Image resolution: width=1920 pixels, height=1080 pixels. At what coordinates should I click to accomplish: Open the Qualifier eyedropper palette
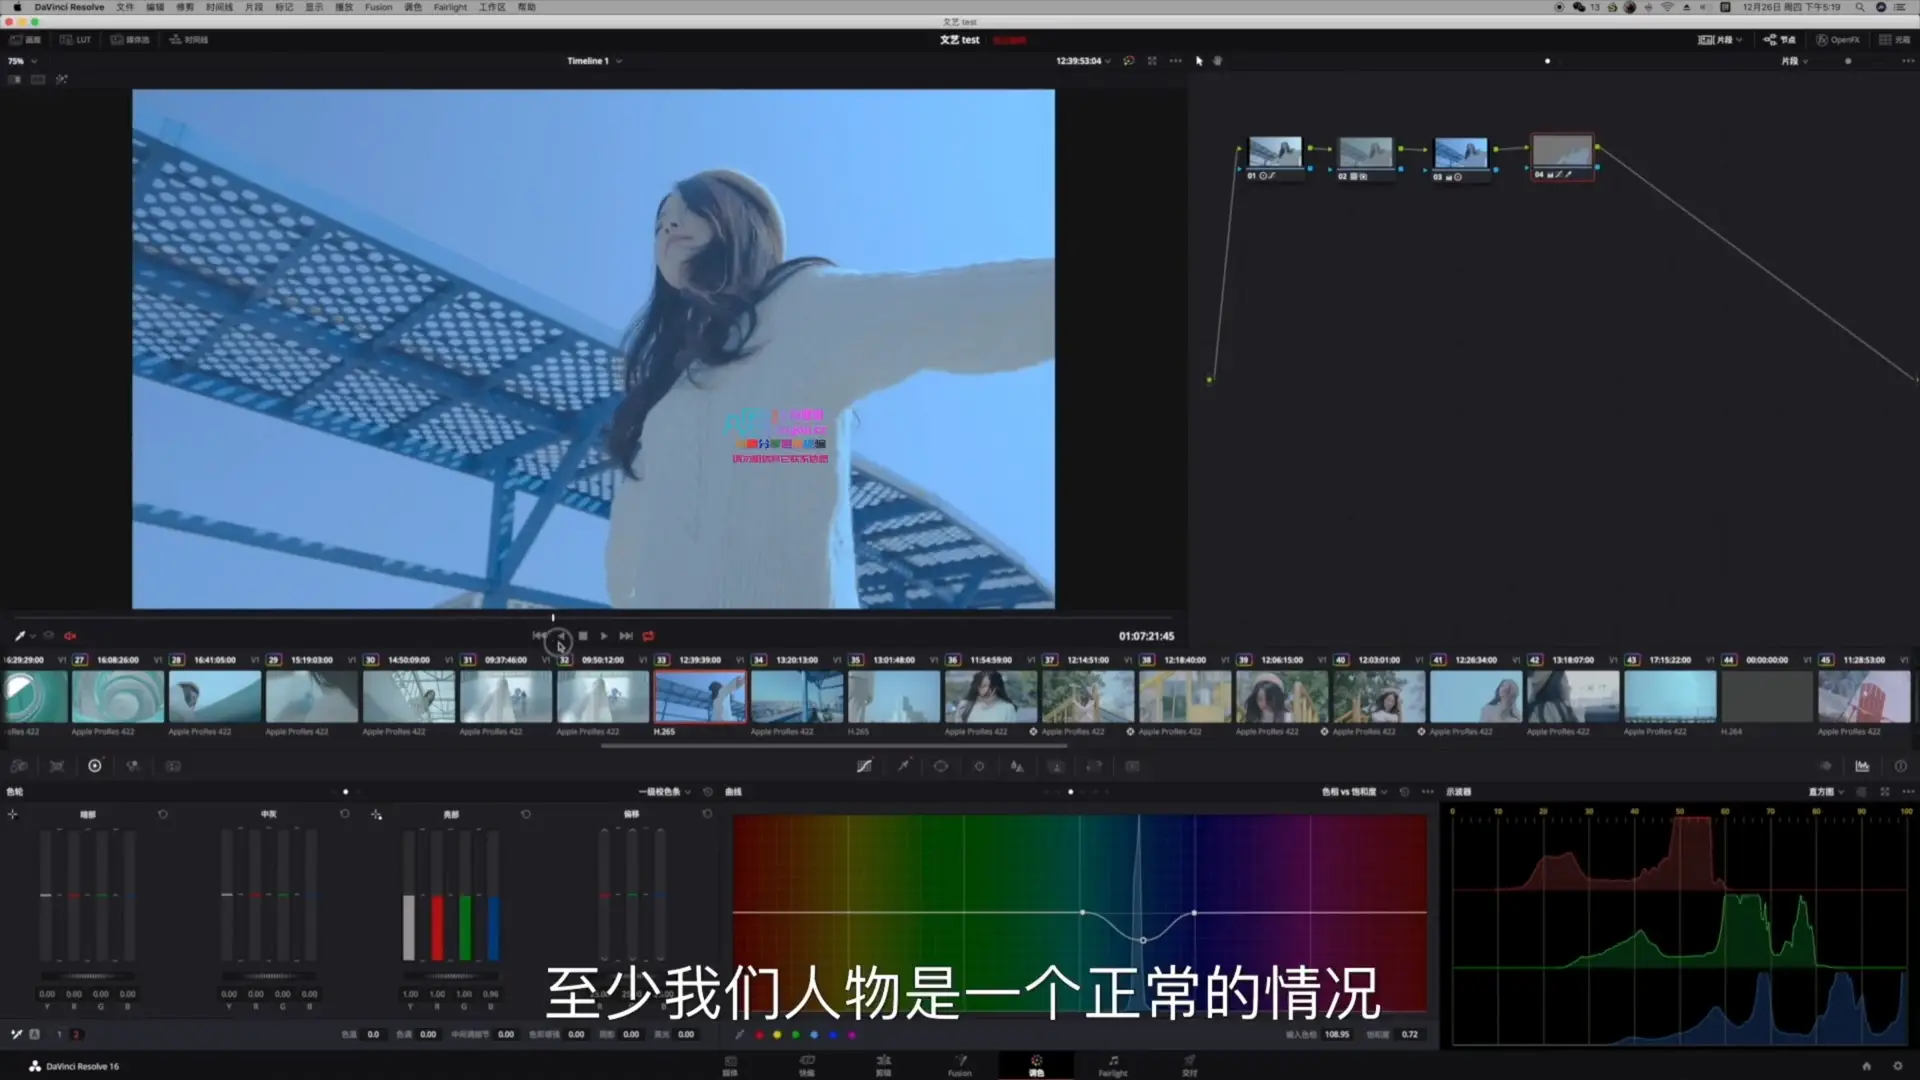[x=903, y=766]
